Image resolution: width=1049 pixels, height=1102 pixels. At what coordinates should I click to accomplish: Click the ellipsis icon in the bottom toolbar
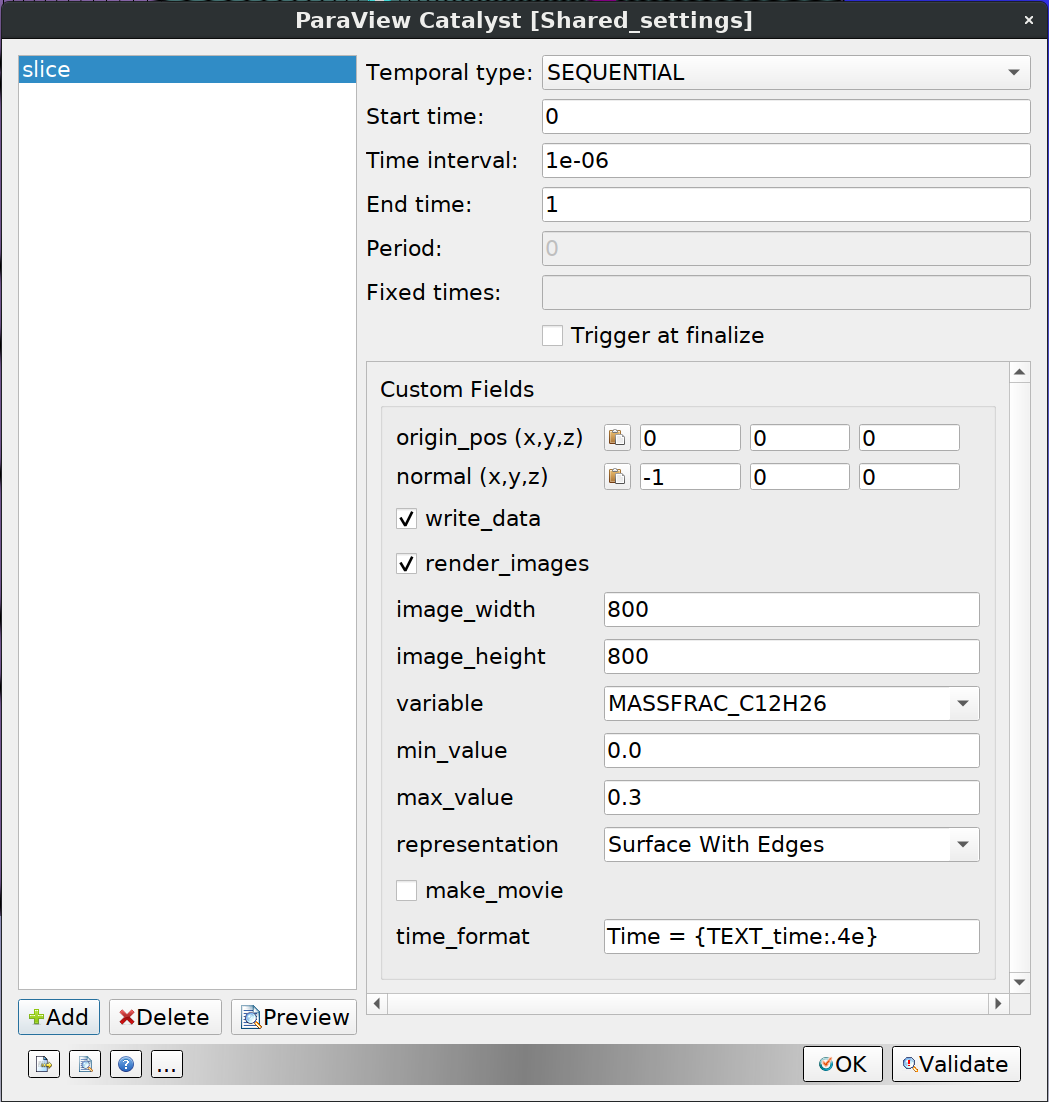167,1064
